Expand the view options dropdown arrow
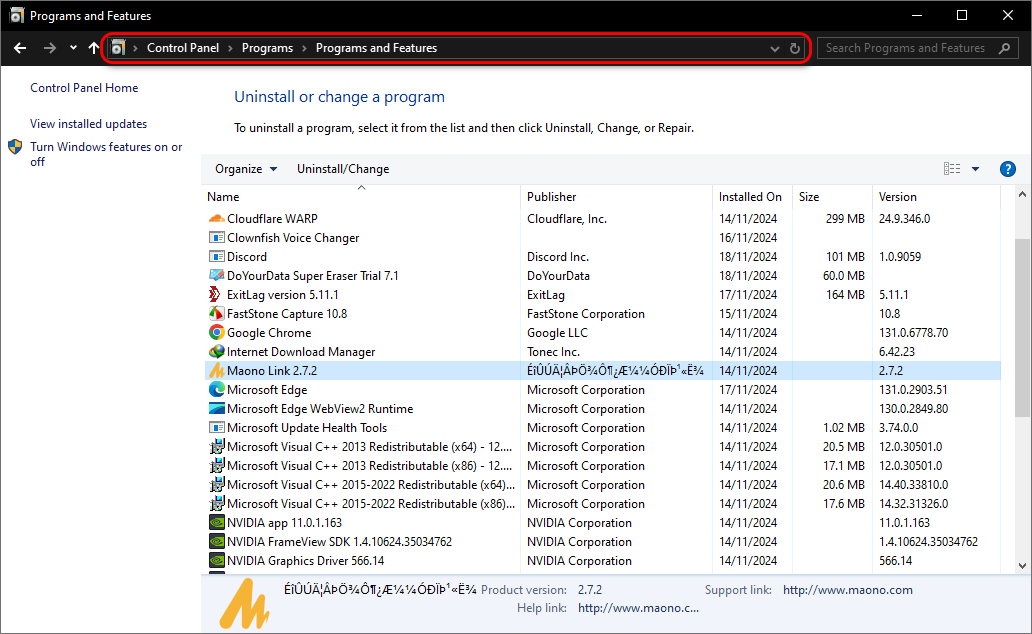Image resolution: width=1032 pixels, height=634 pixels. [x=975, y=169]
